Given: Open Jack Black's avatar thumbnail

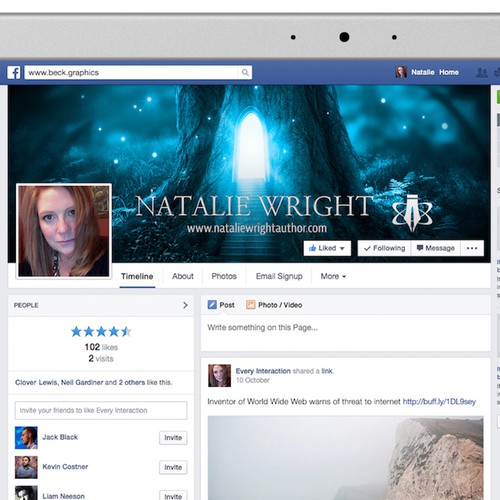Looking at the screenshot, I should point(26,438).
